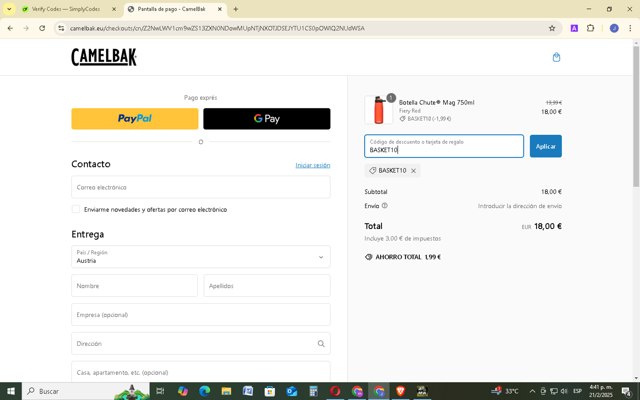The height and width of the screenshot is (400, 640).
Task: Open Outlook from the taskbar
Action: pos(291,391)
